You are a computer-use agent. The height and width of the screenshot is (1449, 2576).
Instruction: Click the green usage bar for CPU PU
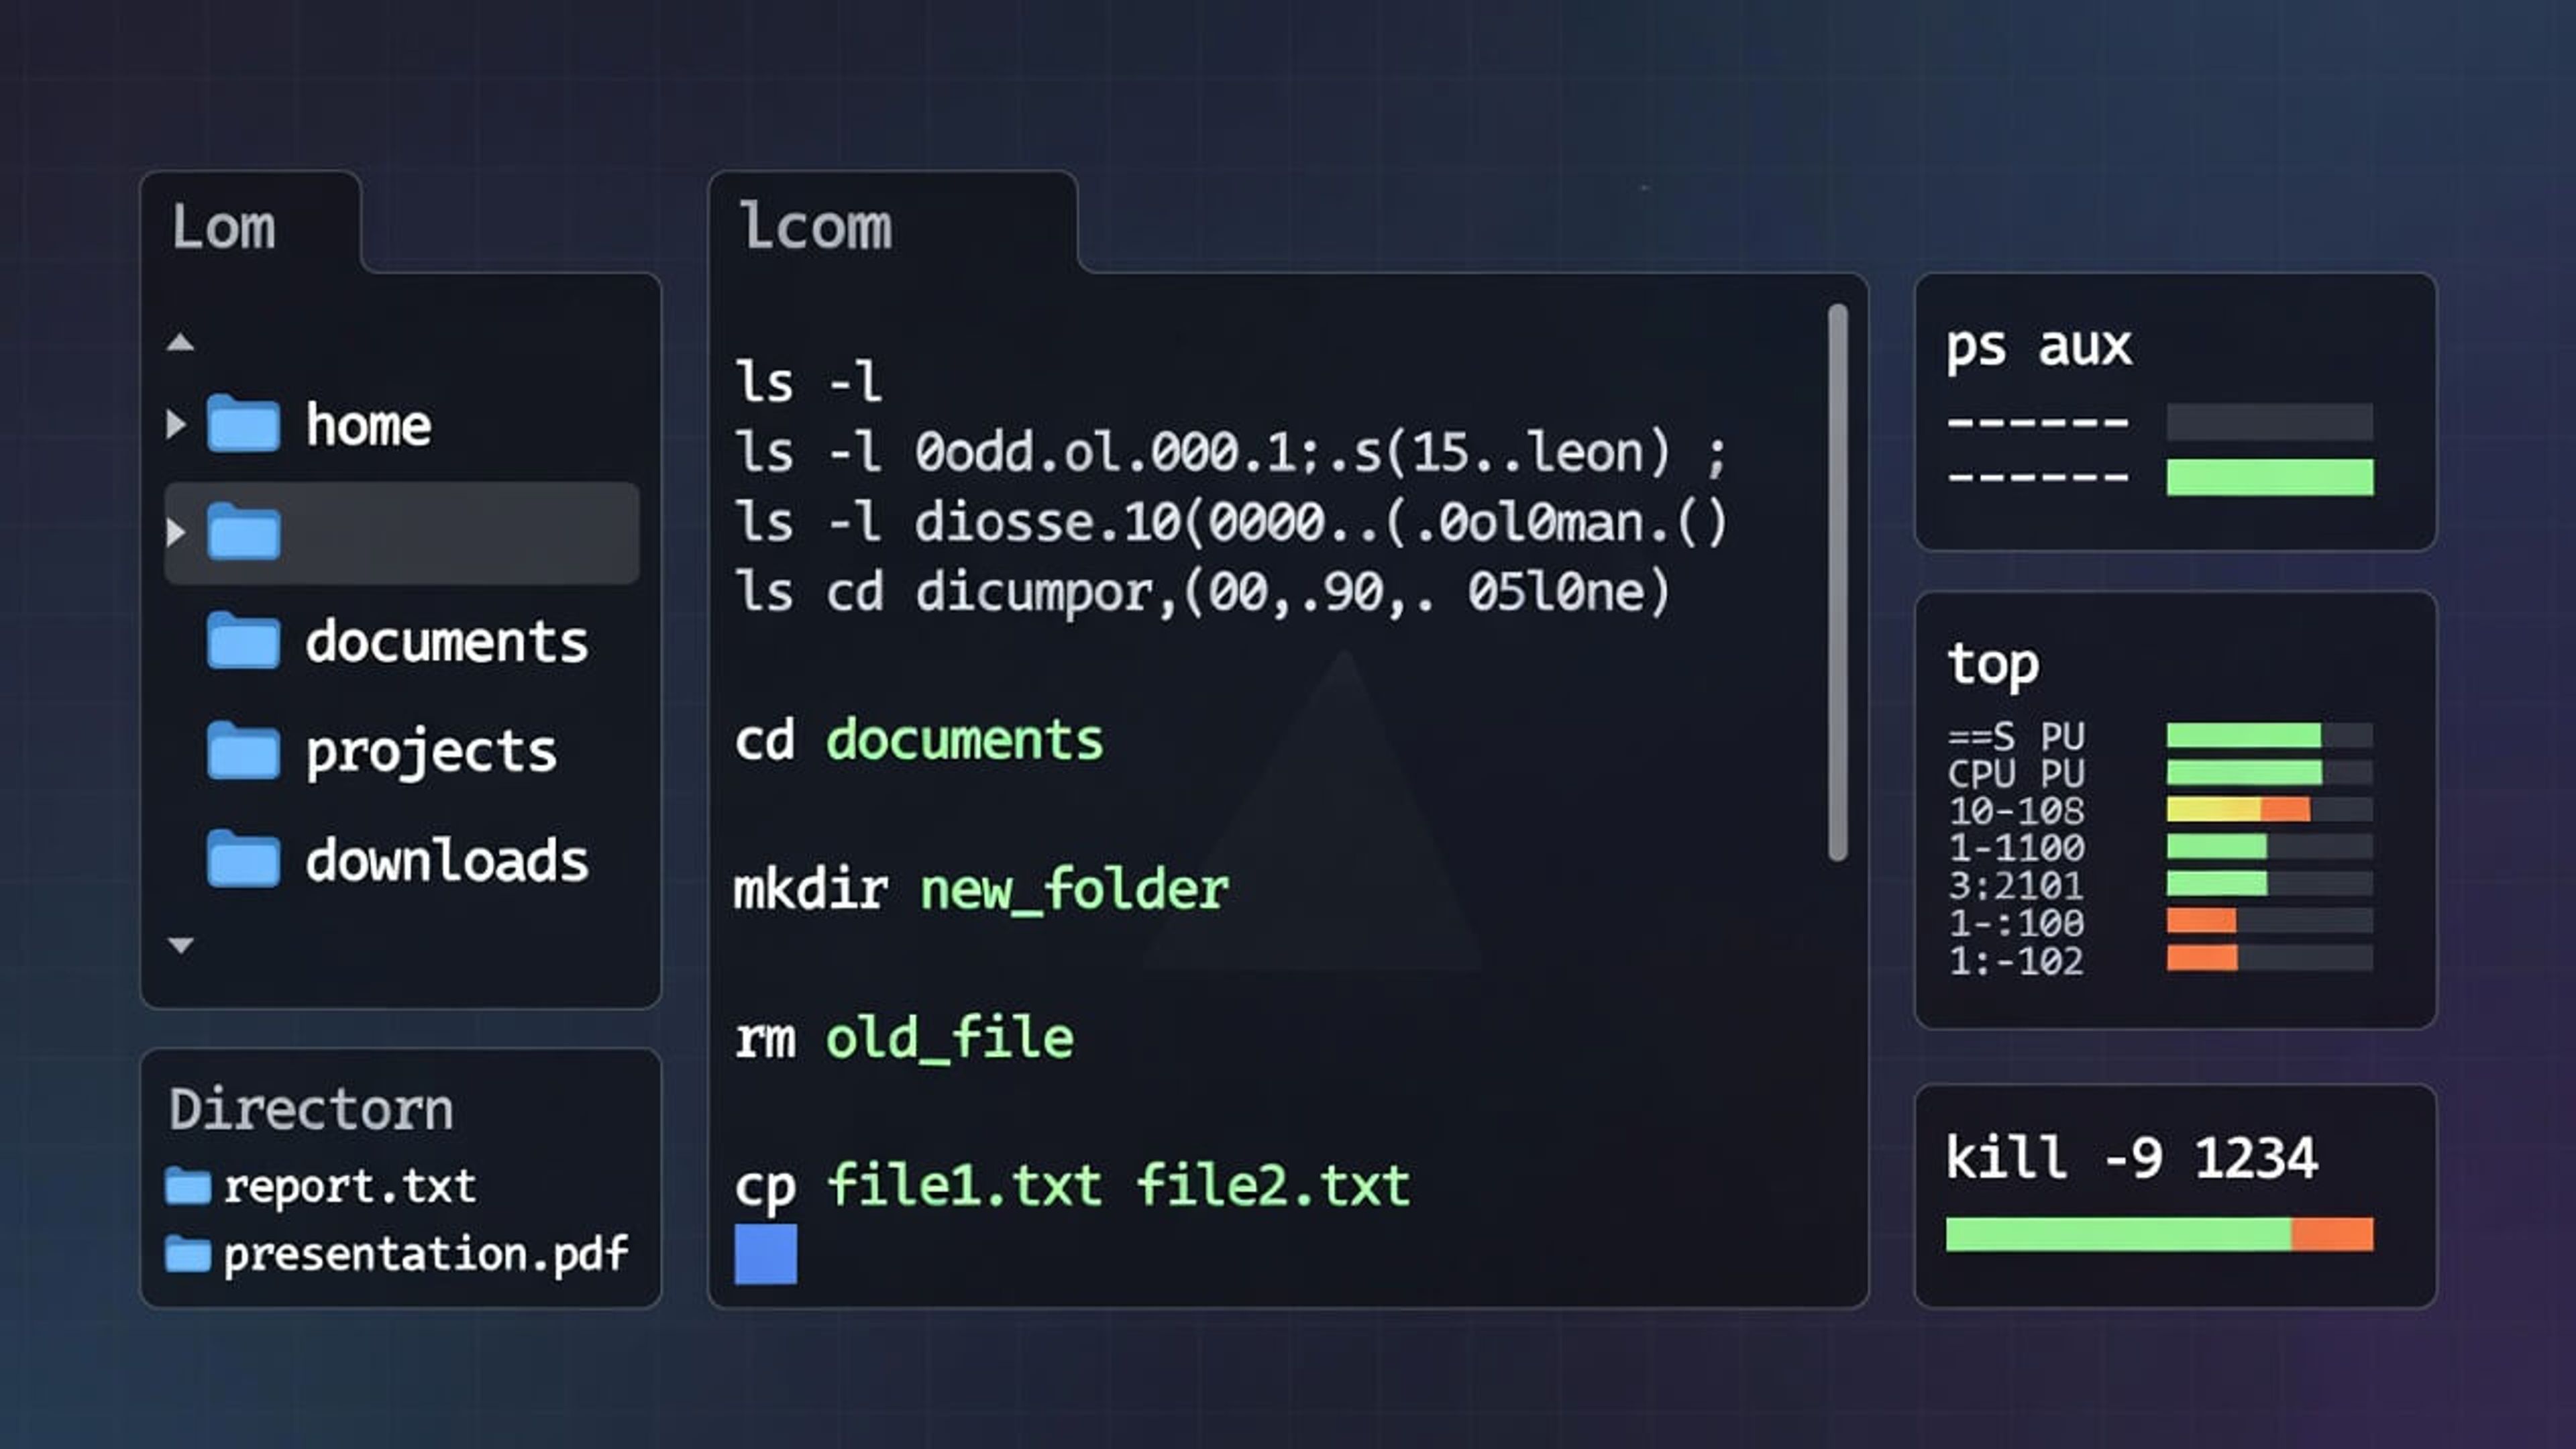(2244, 772)
